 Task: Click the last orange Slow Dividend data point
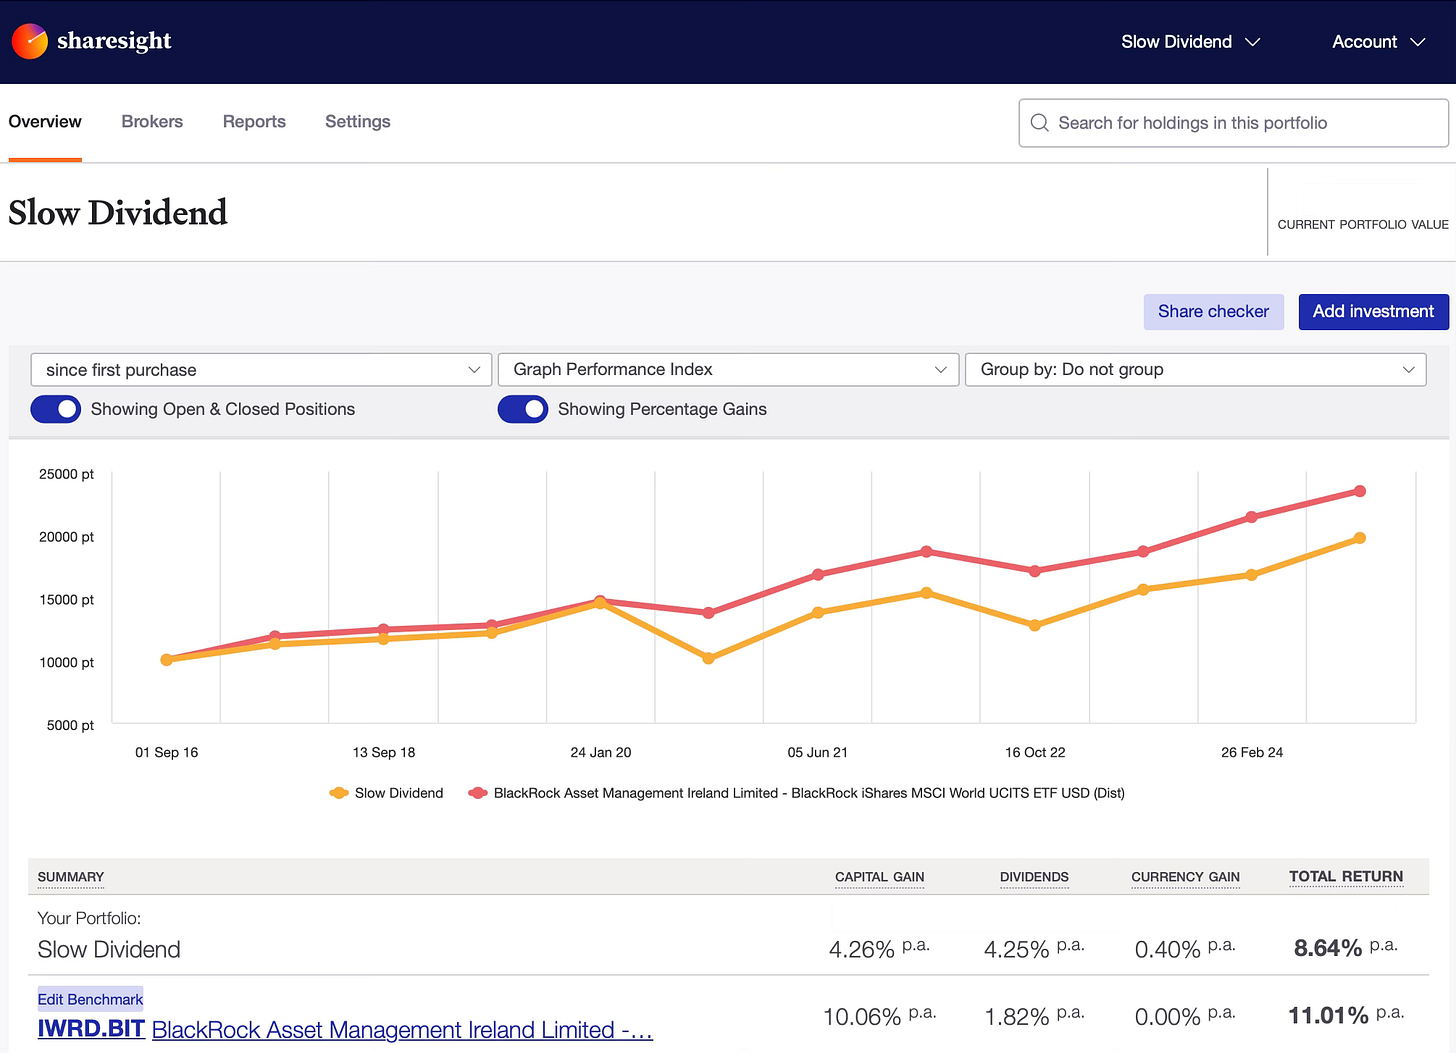[1360, 538]
